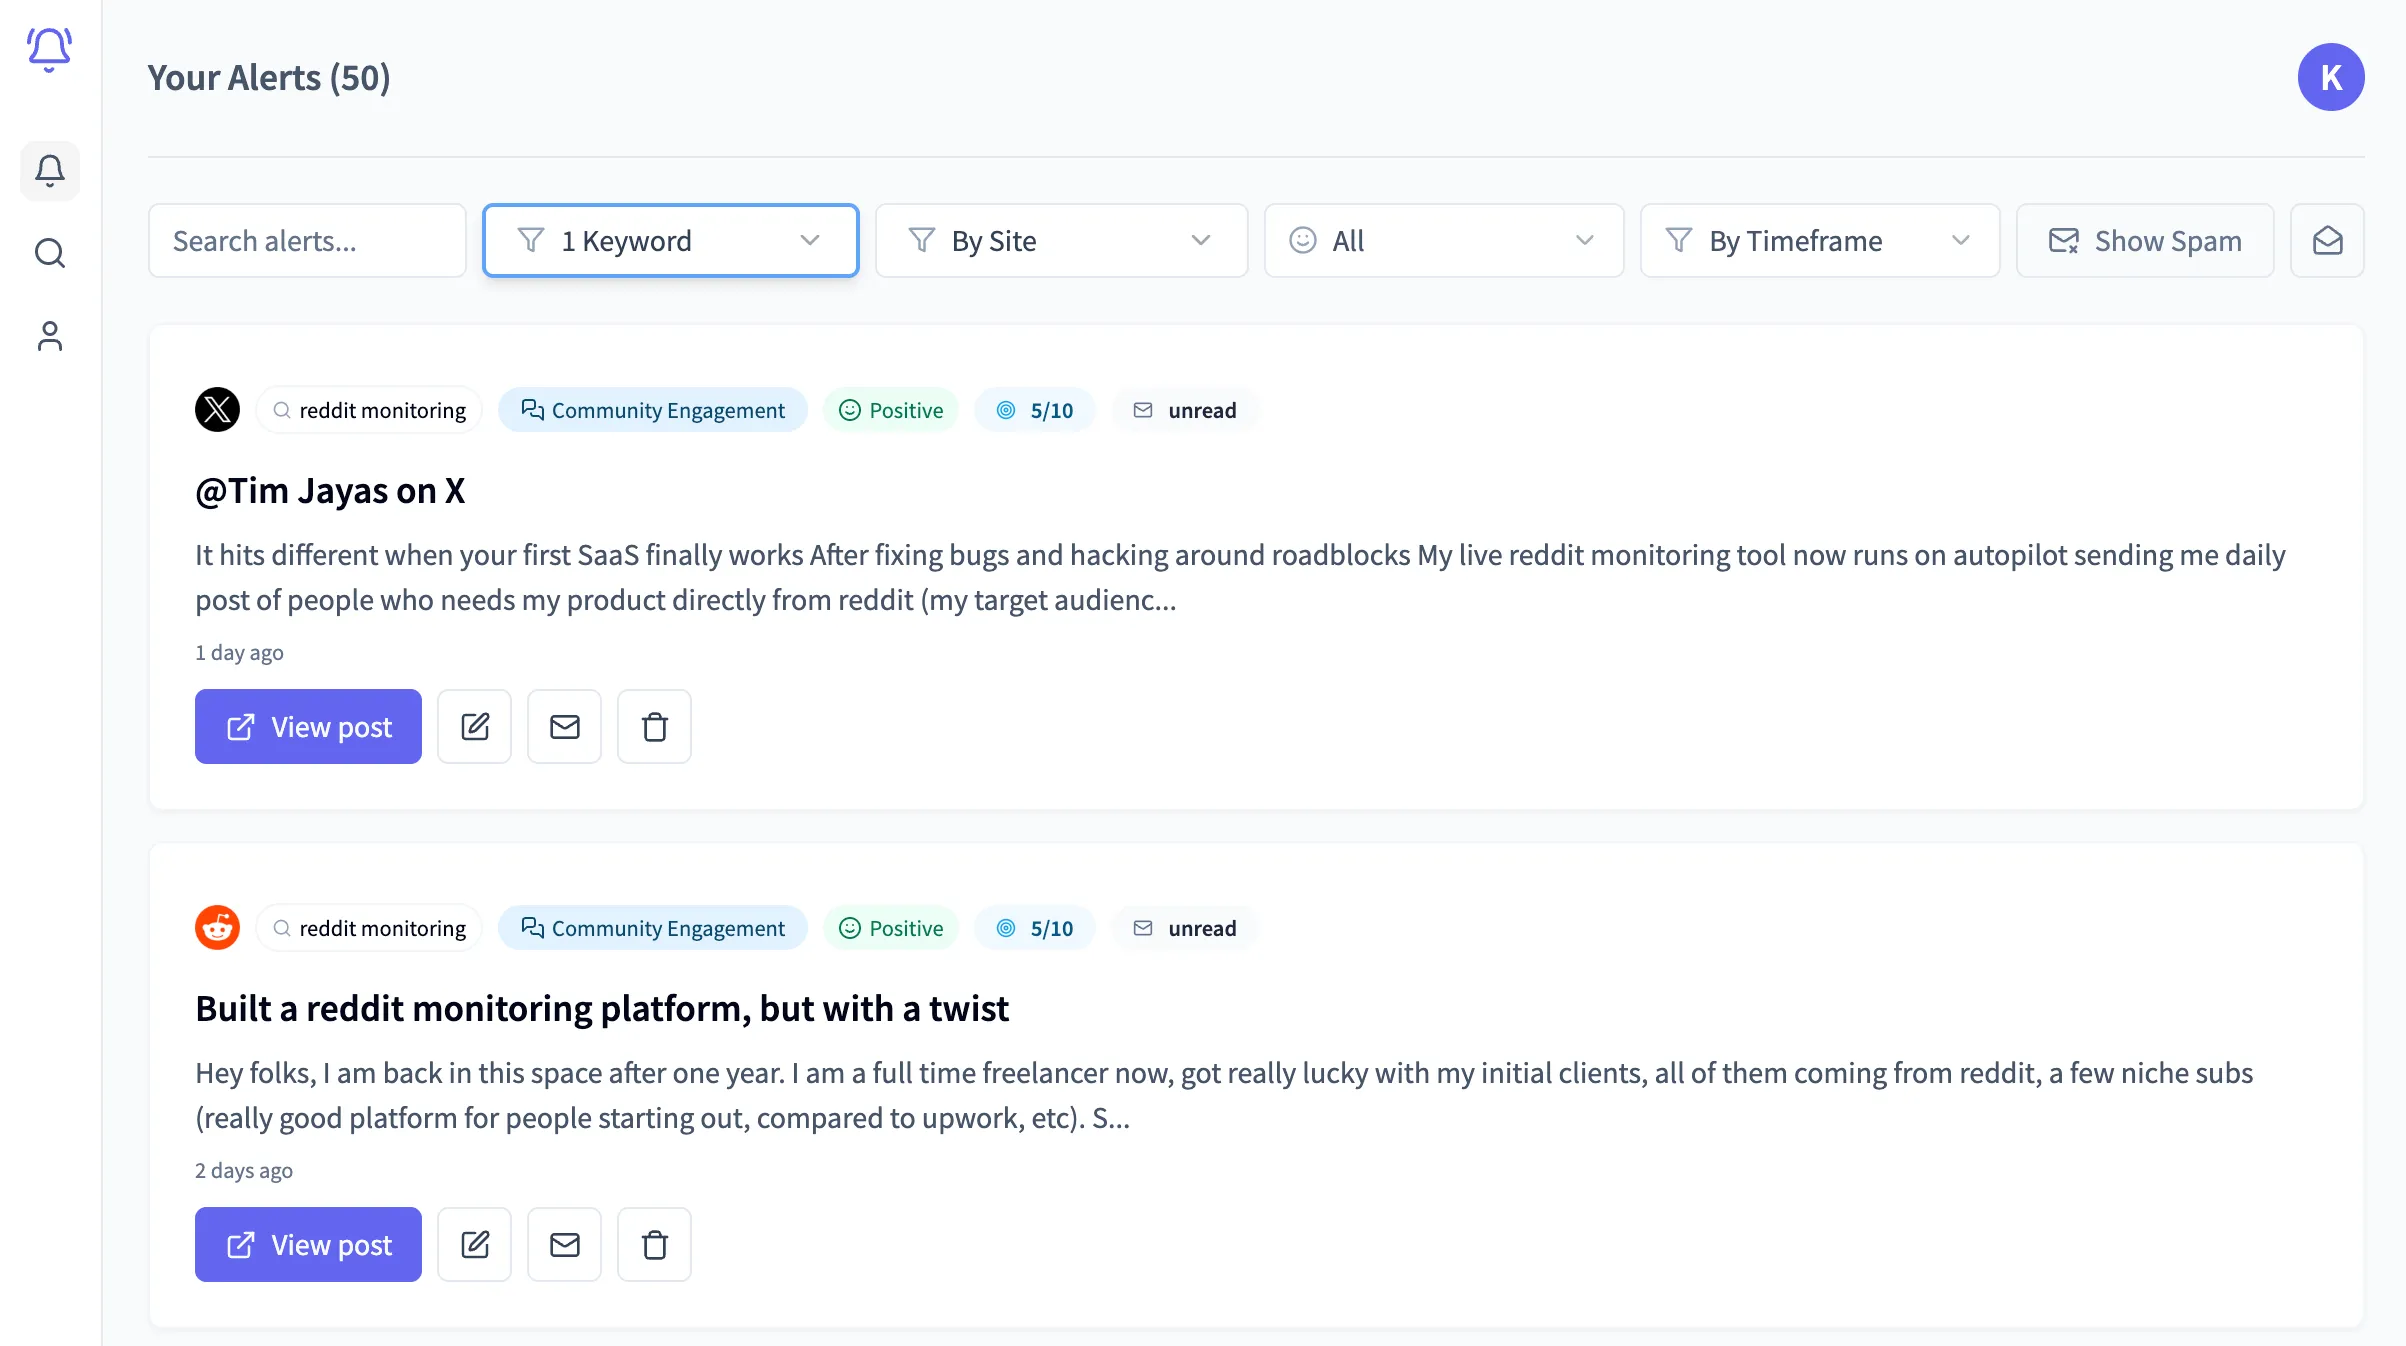Open search from the left sidebar
The width and height of the screenshot is (2406, 1346).
tap(49, 253)
